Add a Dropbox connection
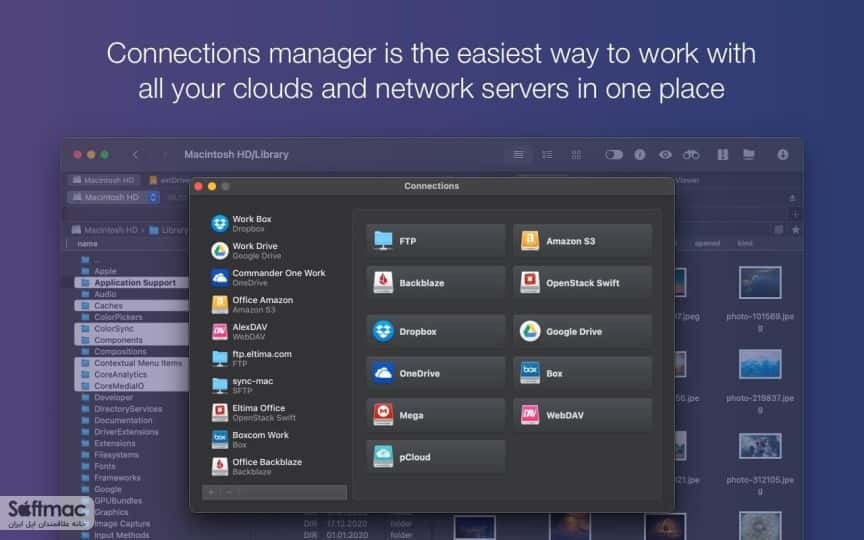The height and width of the screenshot is (540, 864). click(435, 331)
